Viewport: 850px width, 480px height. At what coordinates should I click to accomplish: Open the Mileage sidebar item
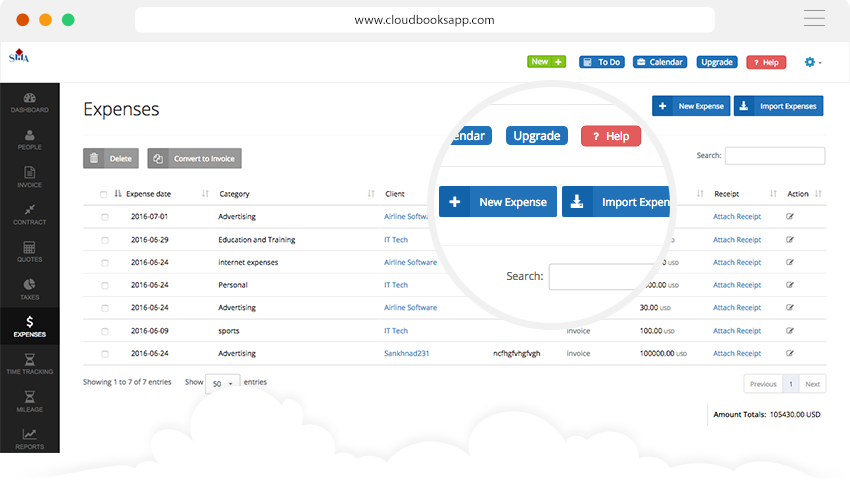click(29, 402)
